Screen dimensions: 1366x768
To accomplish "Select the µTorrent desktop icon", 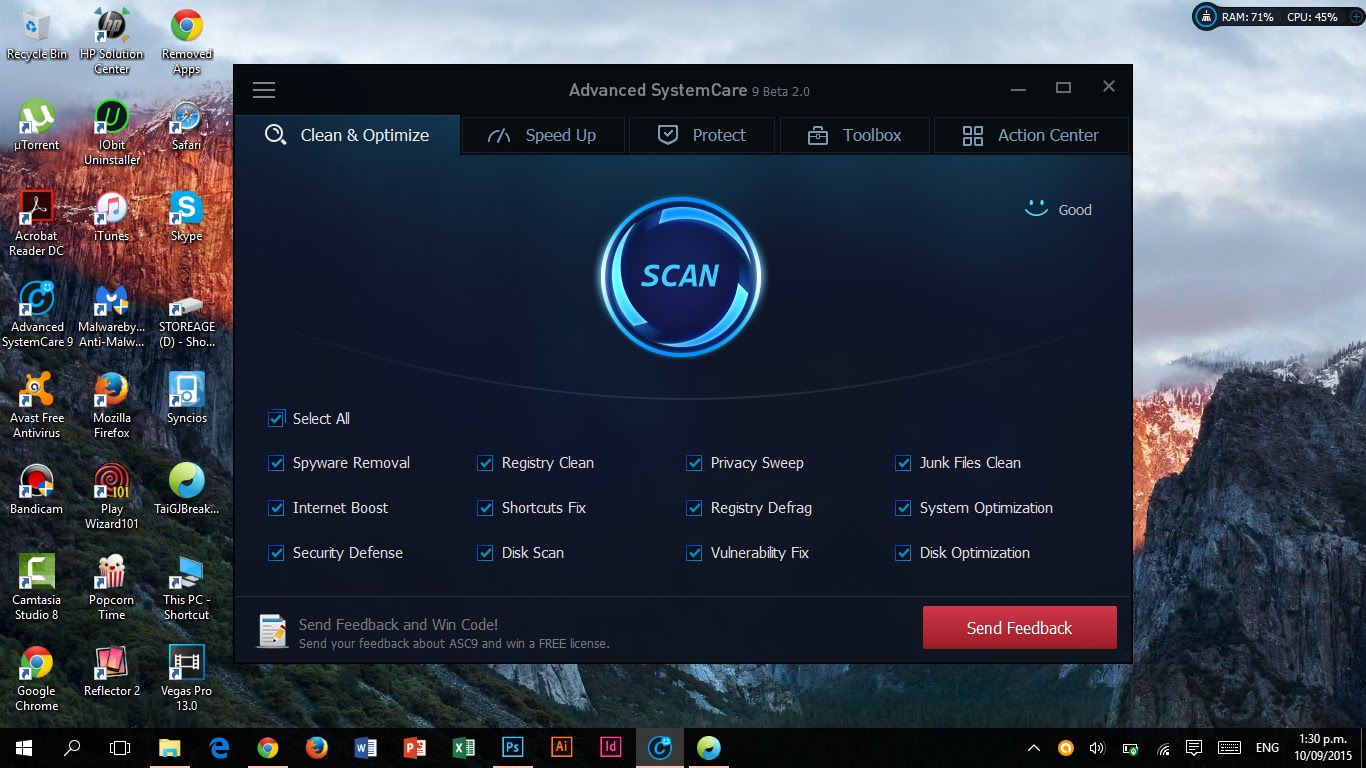I will click(37, 125).
